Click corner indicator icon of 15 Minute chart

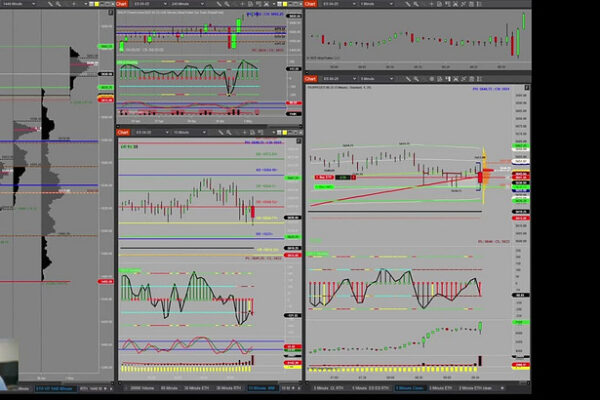[299, 141]
